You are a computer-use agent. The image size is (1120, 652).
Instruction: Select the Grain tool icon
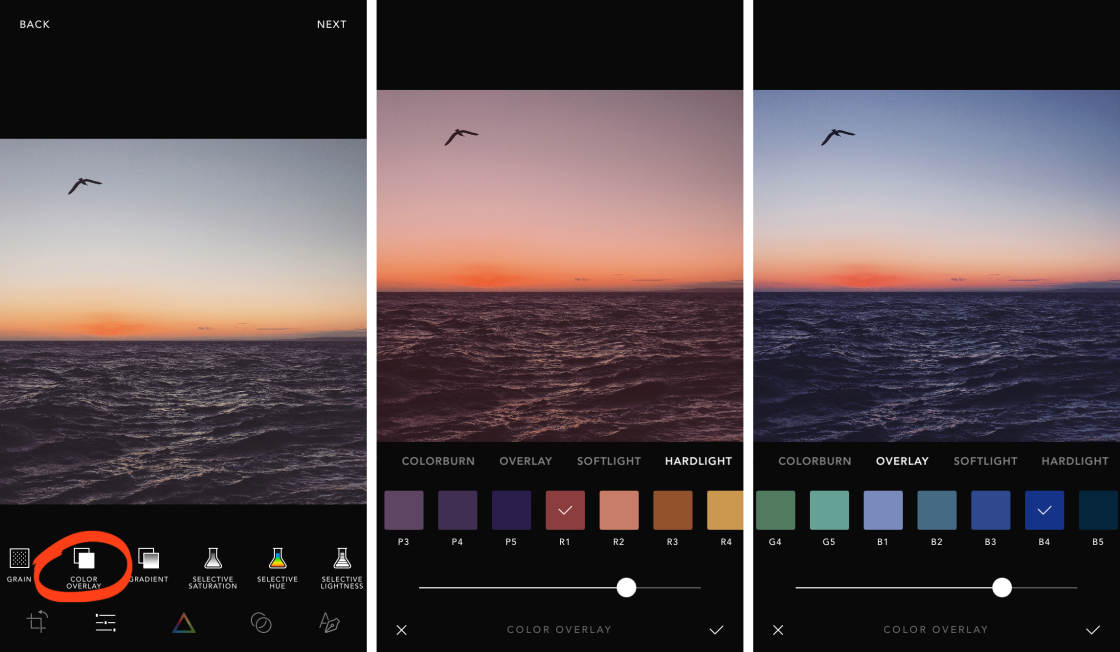19,558
